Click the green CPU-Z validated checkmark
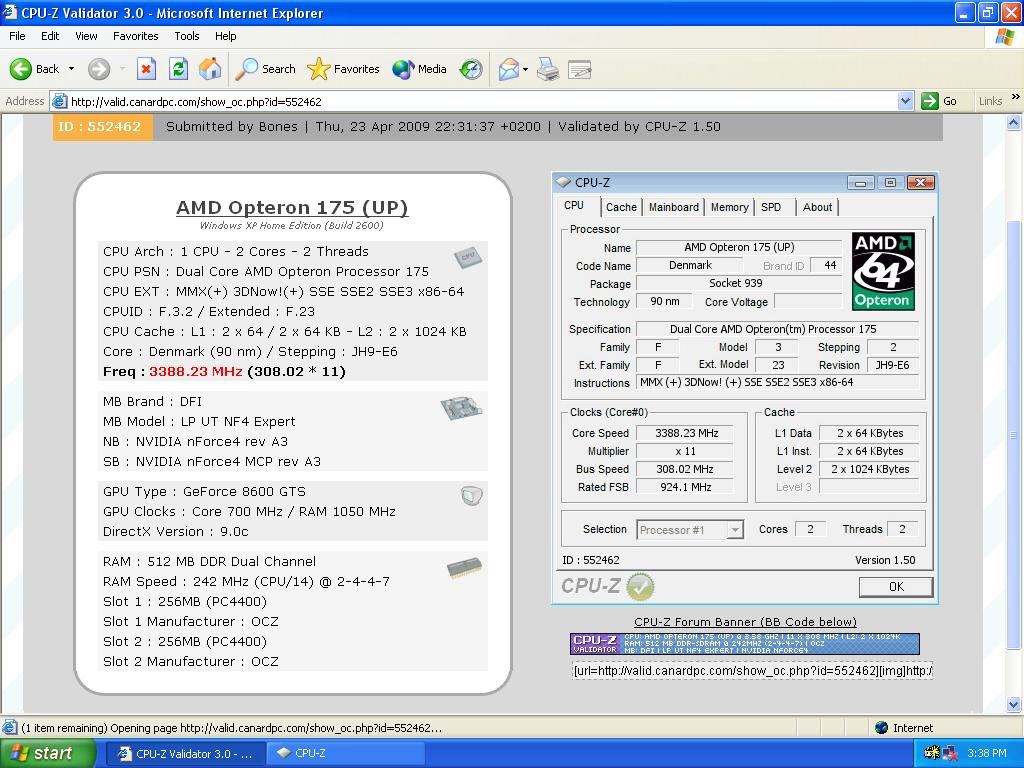The height and width of the screenshot is (768, 1024). 640,586
